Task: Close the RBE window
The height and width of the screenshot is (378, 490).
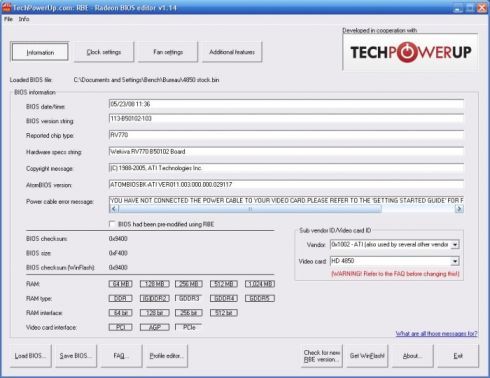Action: 482,8
